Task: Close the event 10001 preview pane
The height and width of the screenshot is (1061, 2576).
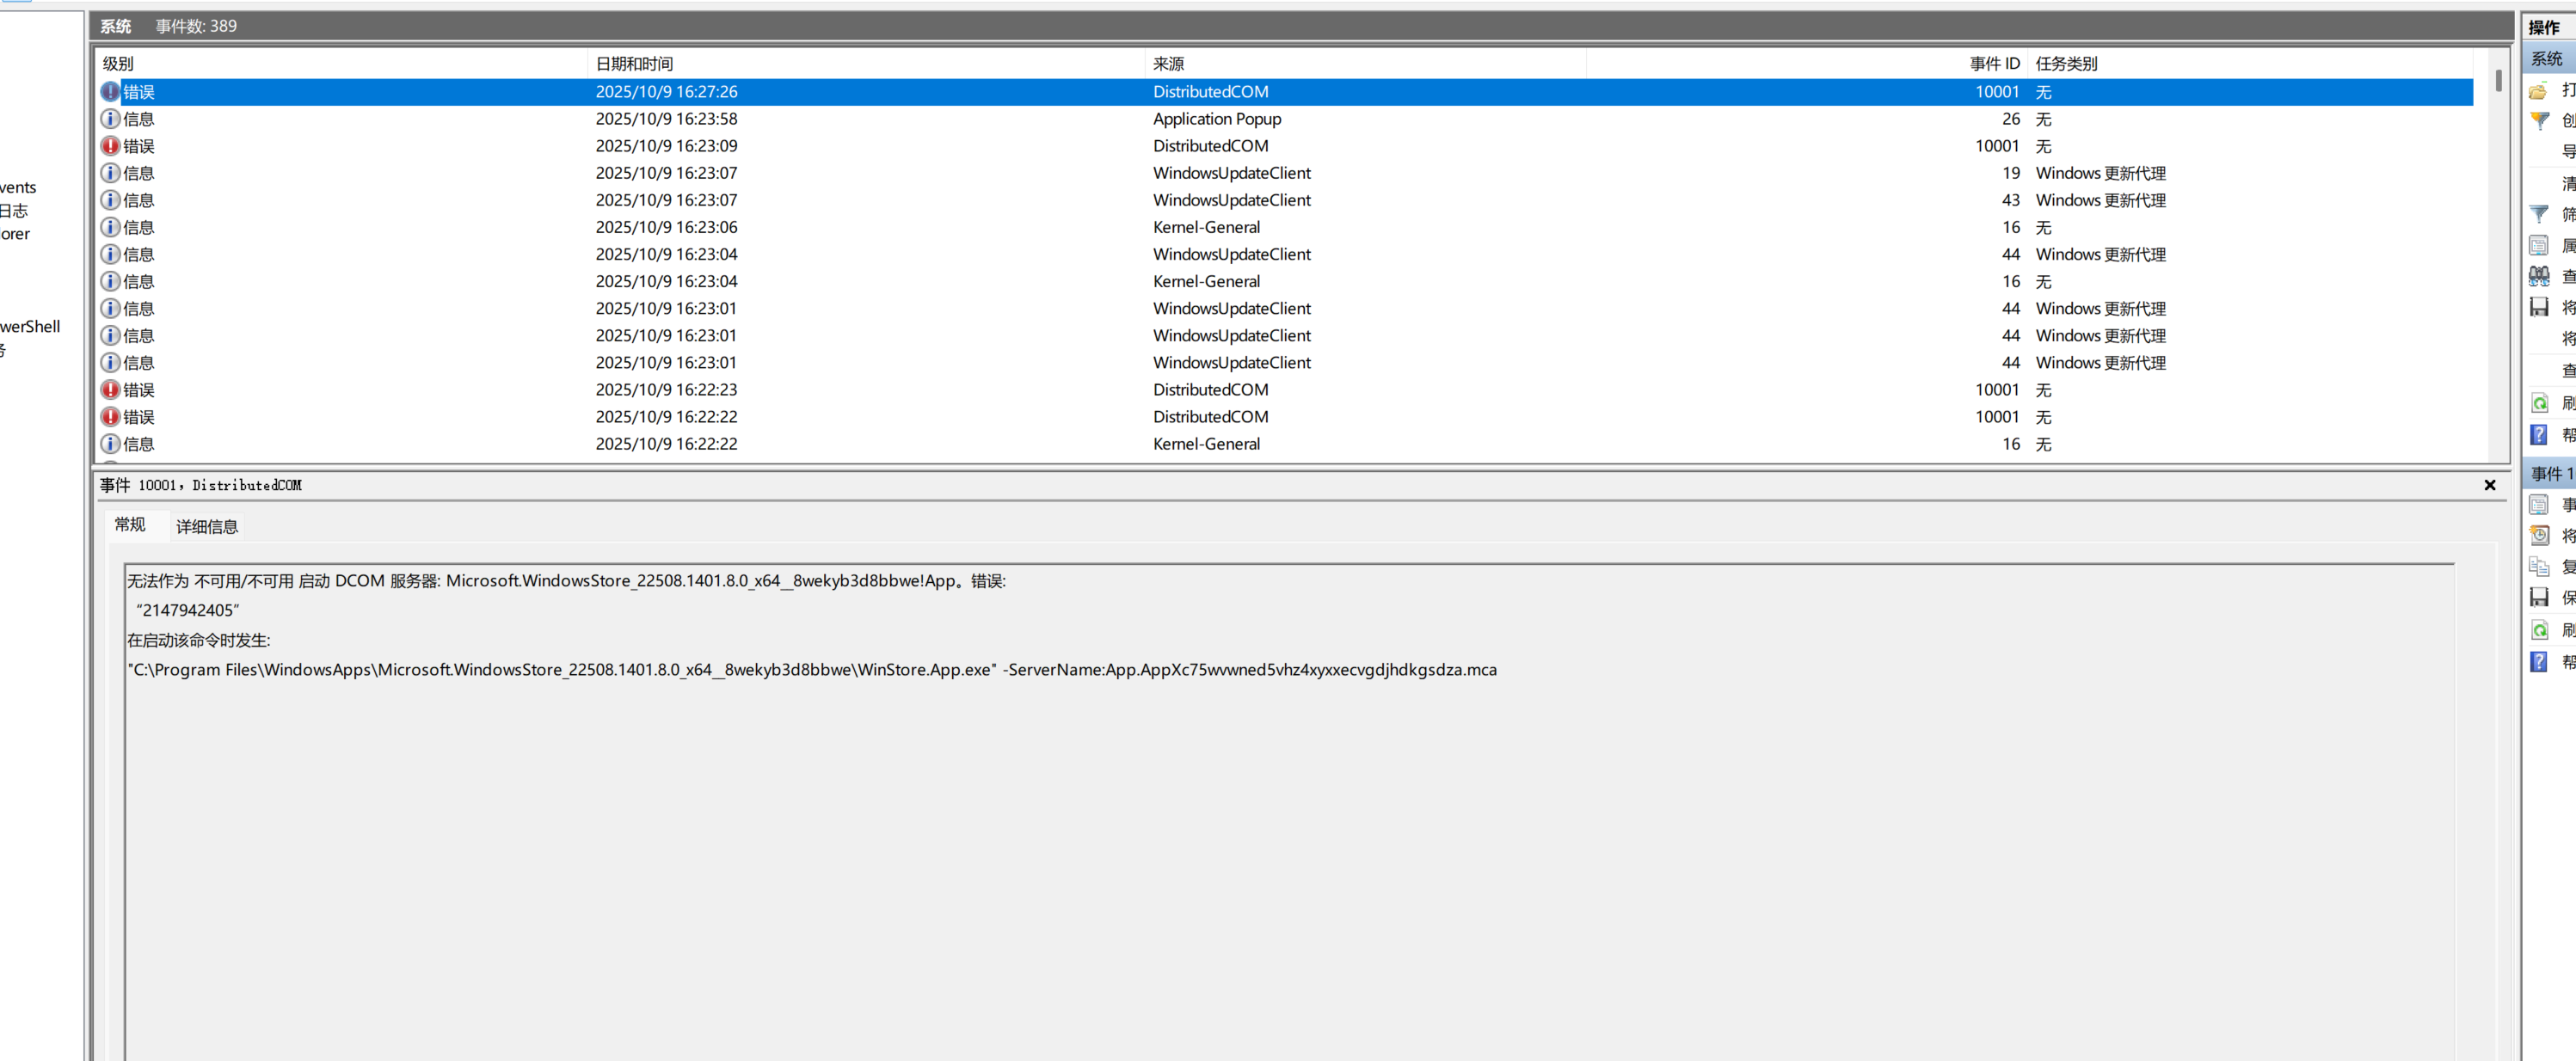Action: click(x=2489, y=485)
